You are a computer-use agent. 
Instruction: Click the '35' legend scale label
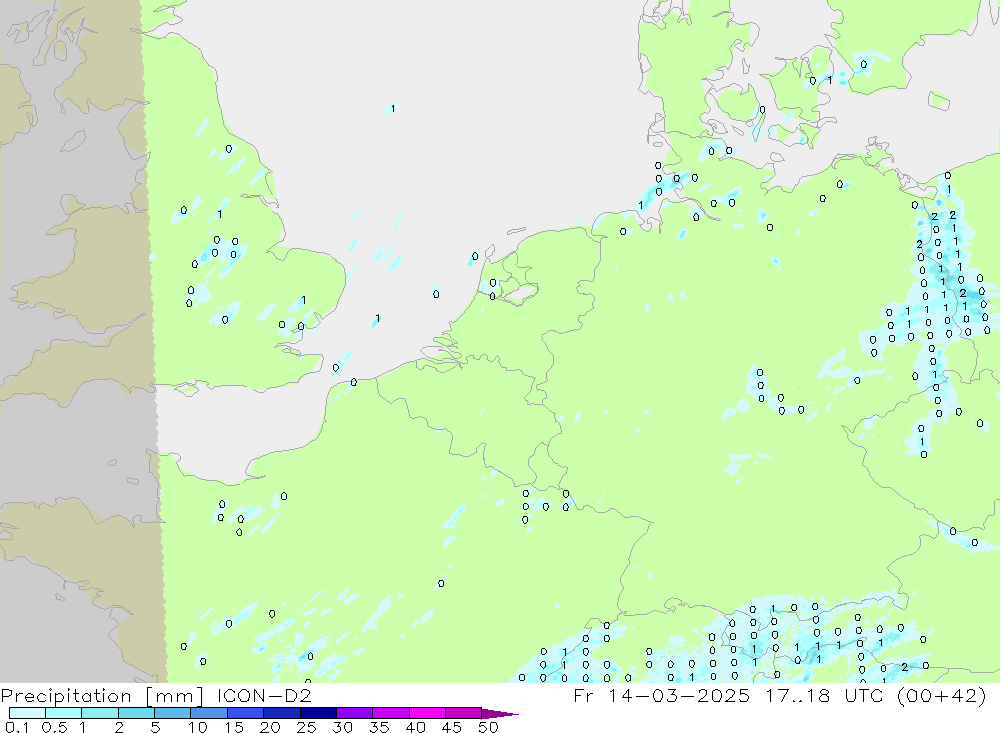pos(379,727)
